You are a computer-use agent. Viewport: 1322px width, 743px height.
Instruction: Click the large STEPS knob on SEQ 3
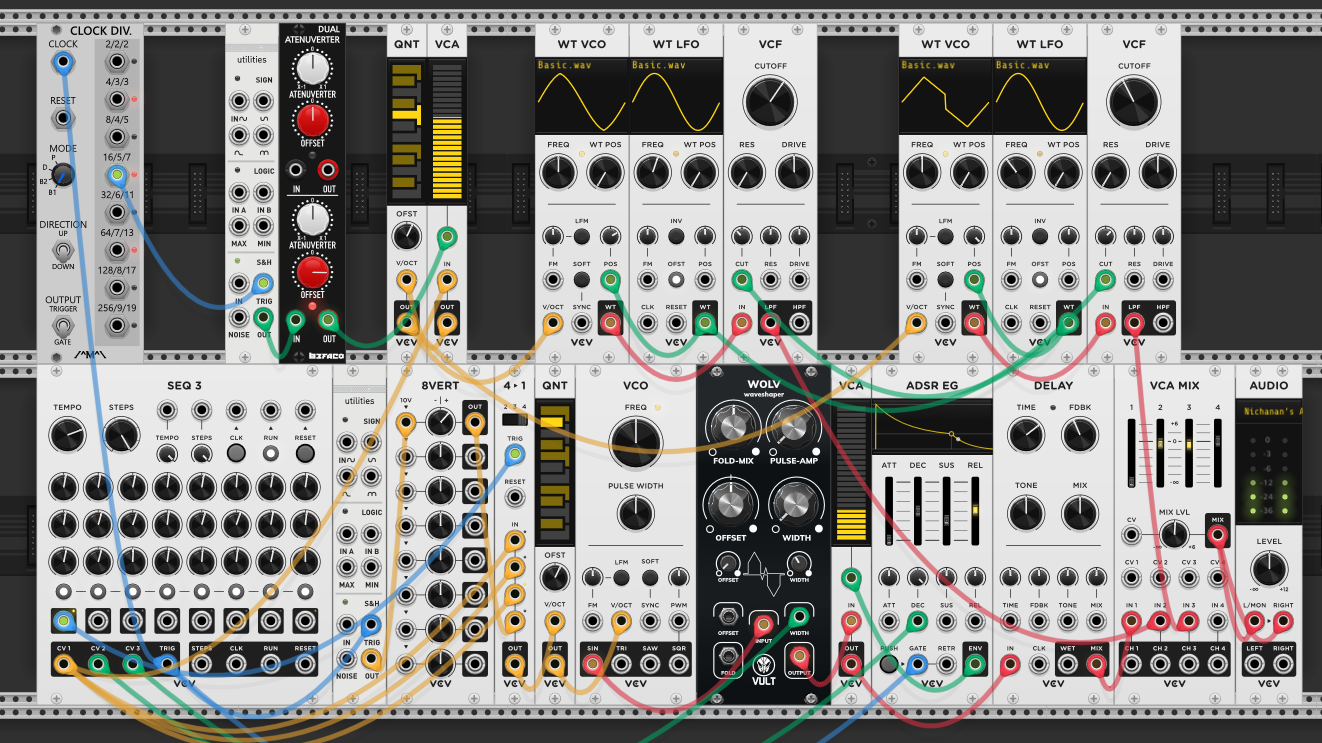tap(120, 435)
